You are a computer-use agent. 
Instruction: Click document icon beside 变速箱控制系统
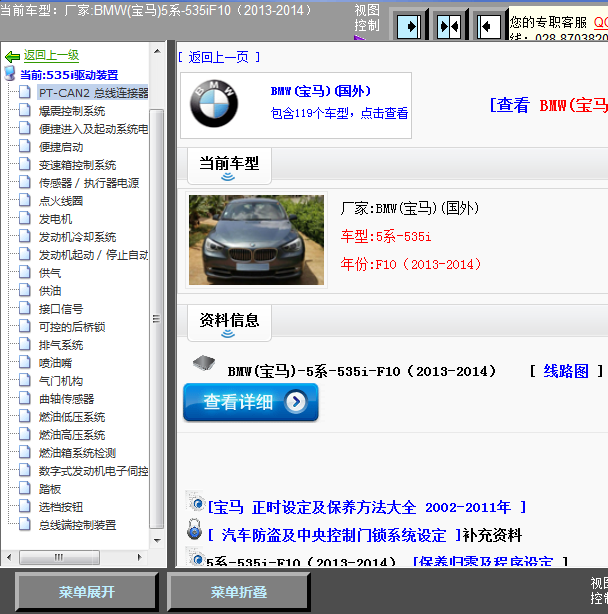coord(25,164)
